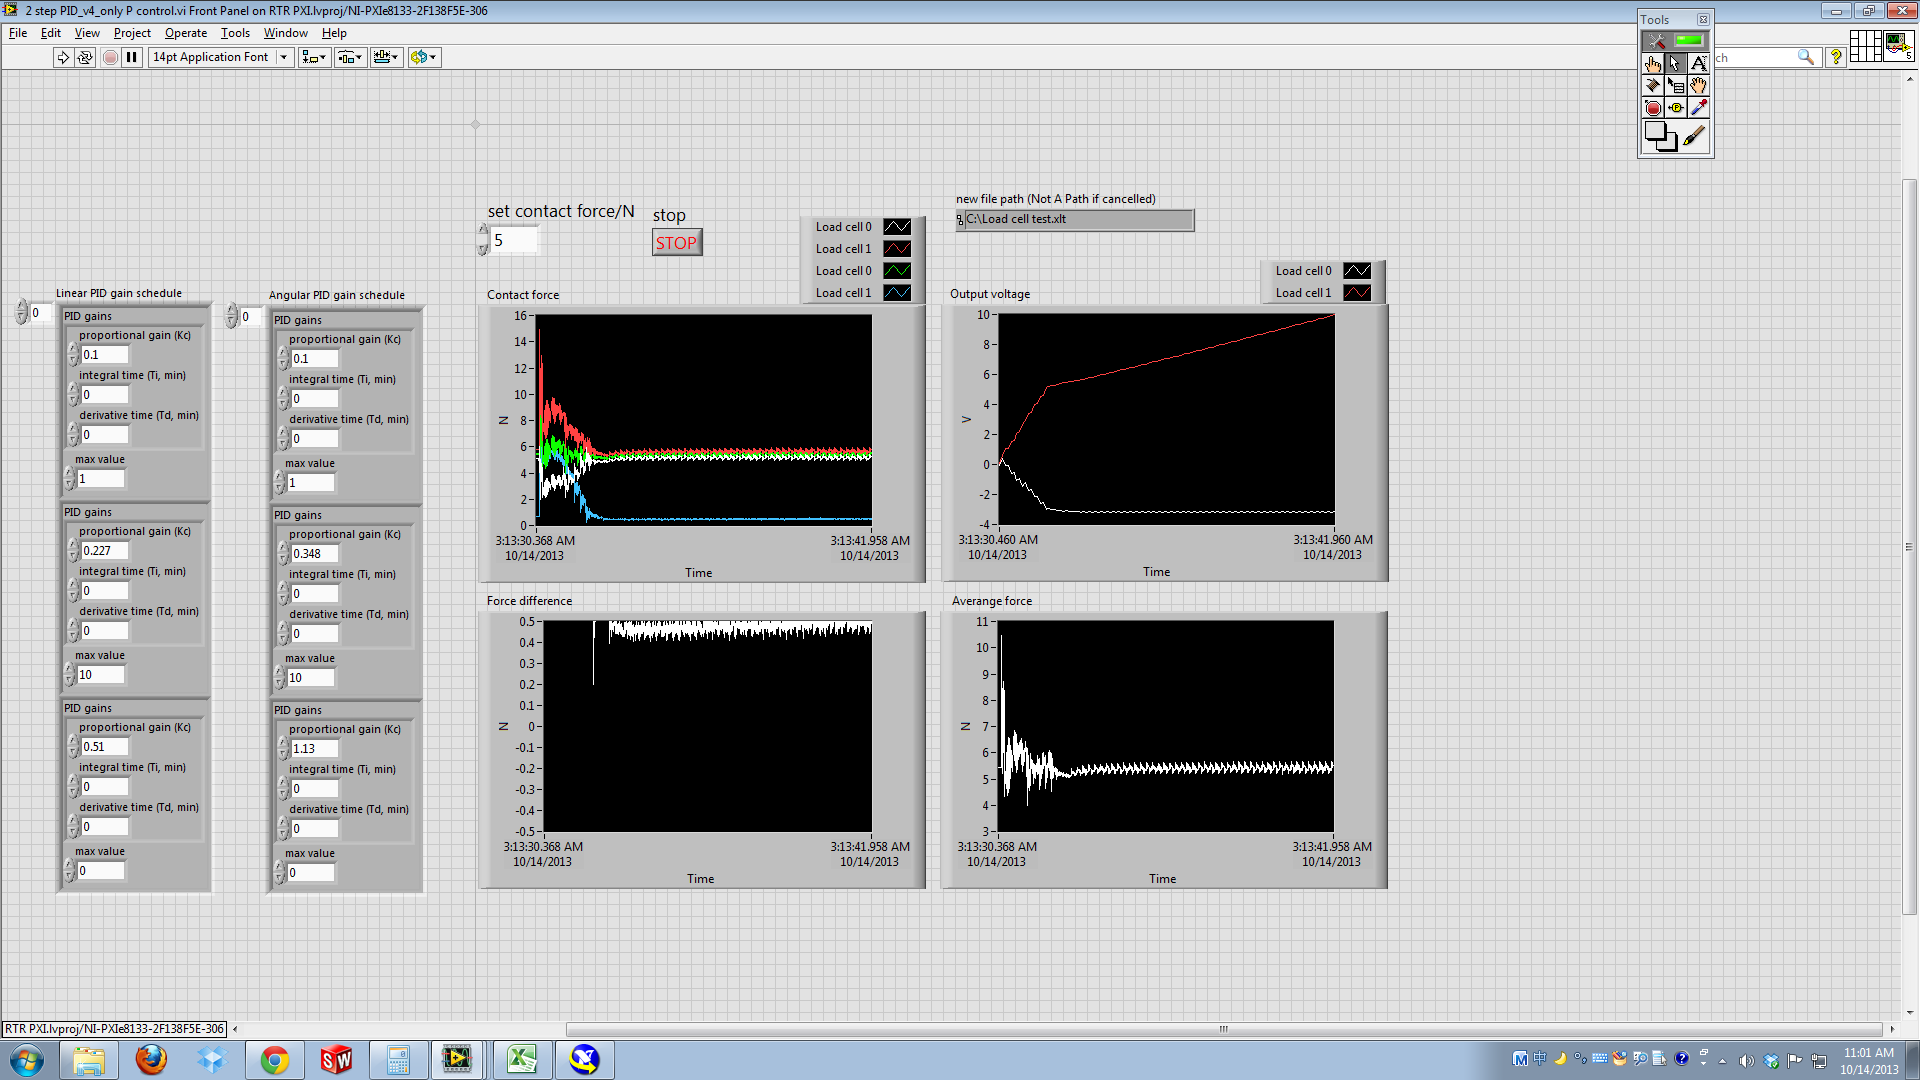Toggle Automatic Tool Selection in Tools palette
The height and width of the screenshot is (1080, 1920).
[x=1676, y=41]
